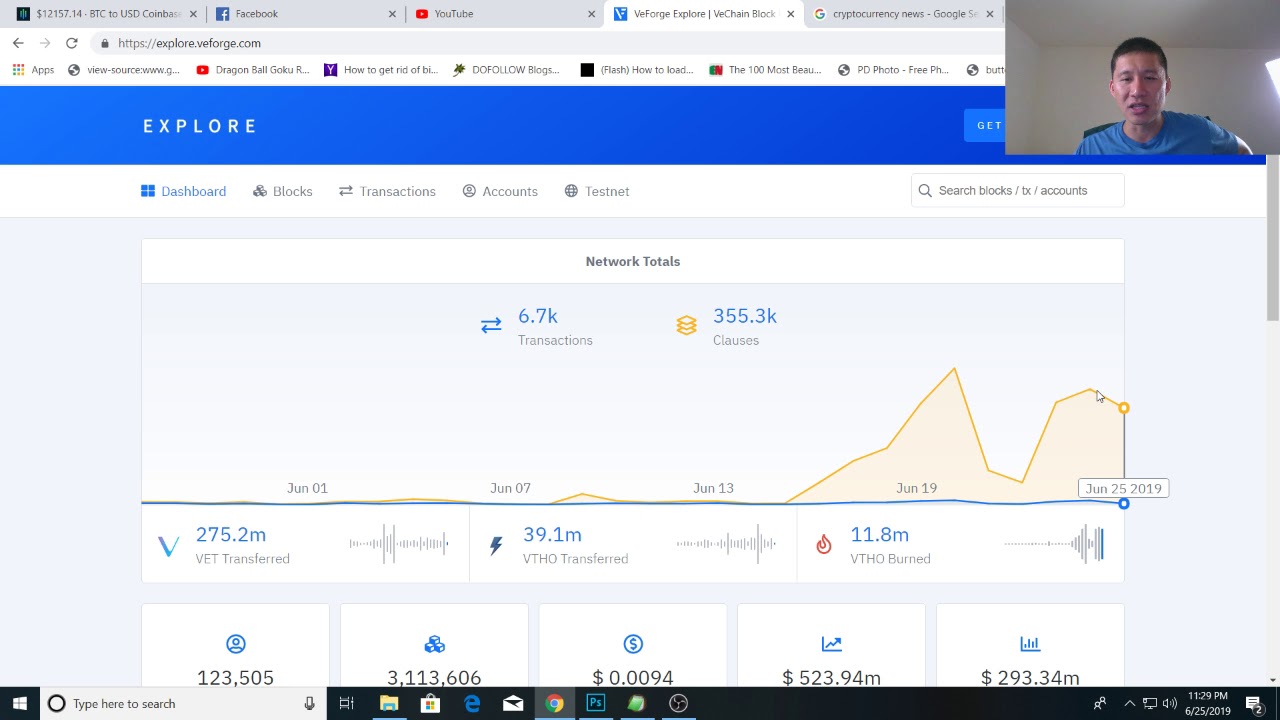Open The 100 Most Beau... bookmark
Viewport: 1280px width, 720px height.
tap(766, 70)
